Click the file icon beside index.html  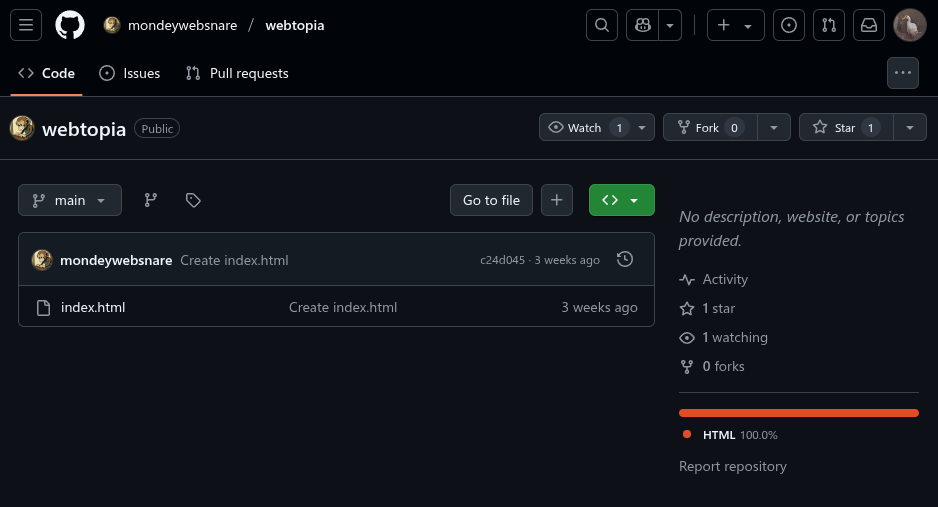point(43,307)
